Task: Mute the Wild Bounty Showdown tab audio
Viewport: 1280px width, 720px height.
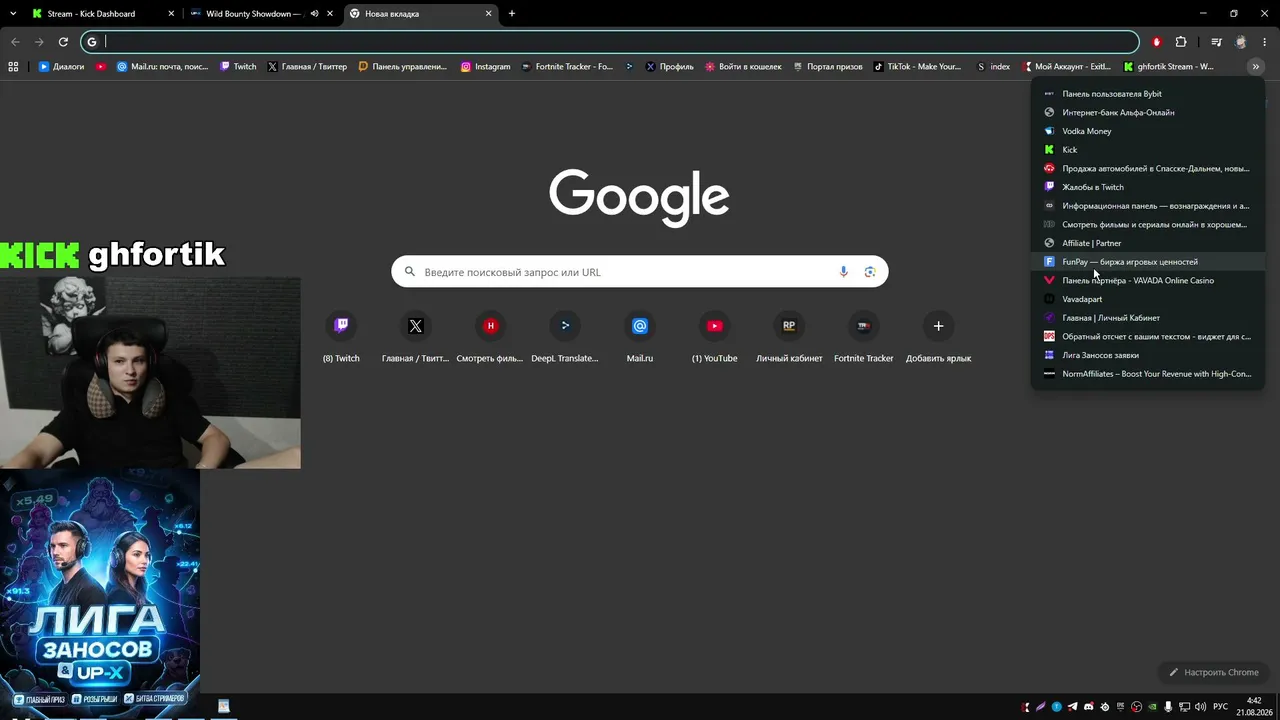Action: 315,14
